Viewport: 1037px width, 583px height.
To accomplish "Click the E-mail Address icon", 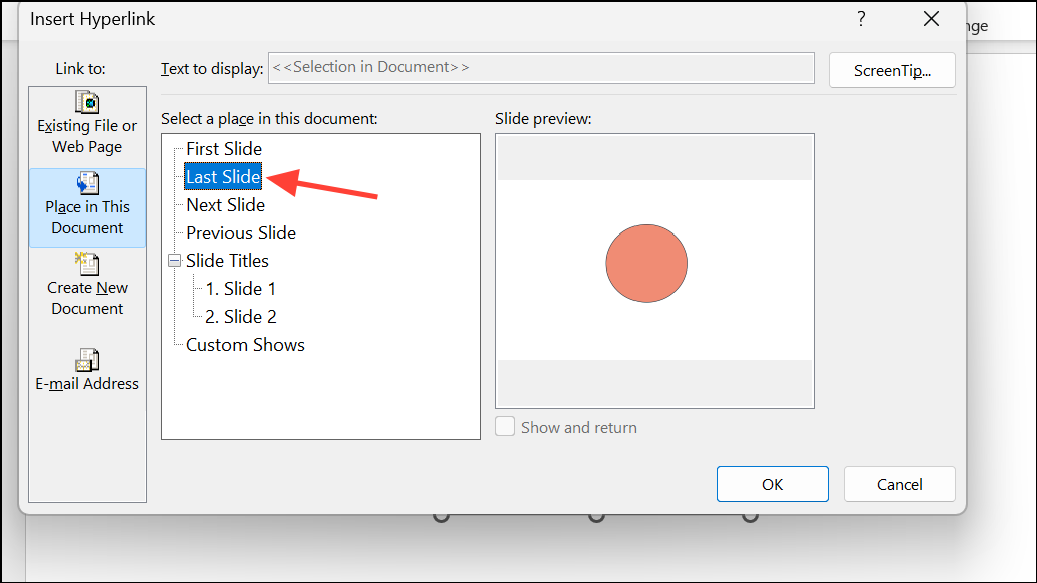I will coord(87,359).
